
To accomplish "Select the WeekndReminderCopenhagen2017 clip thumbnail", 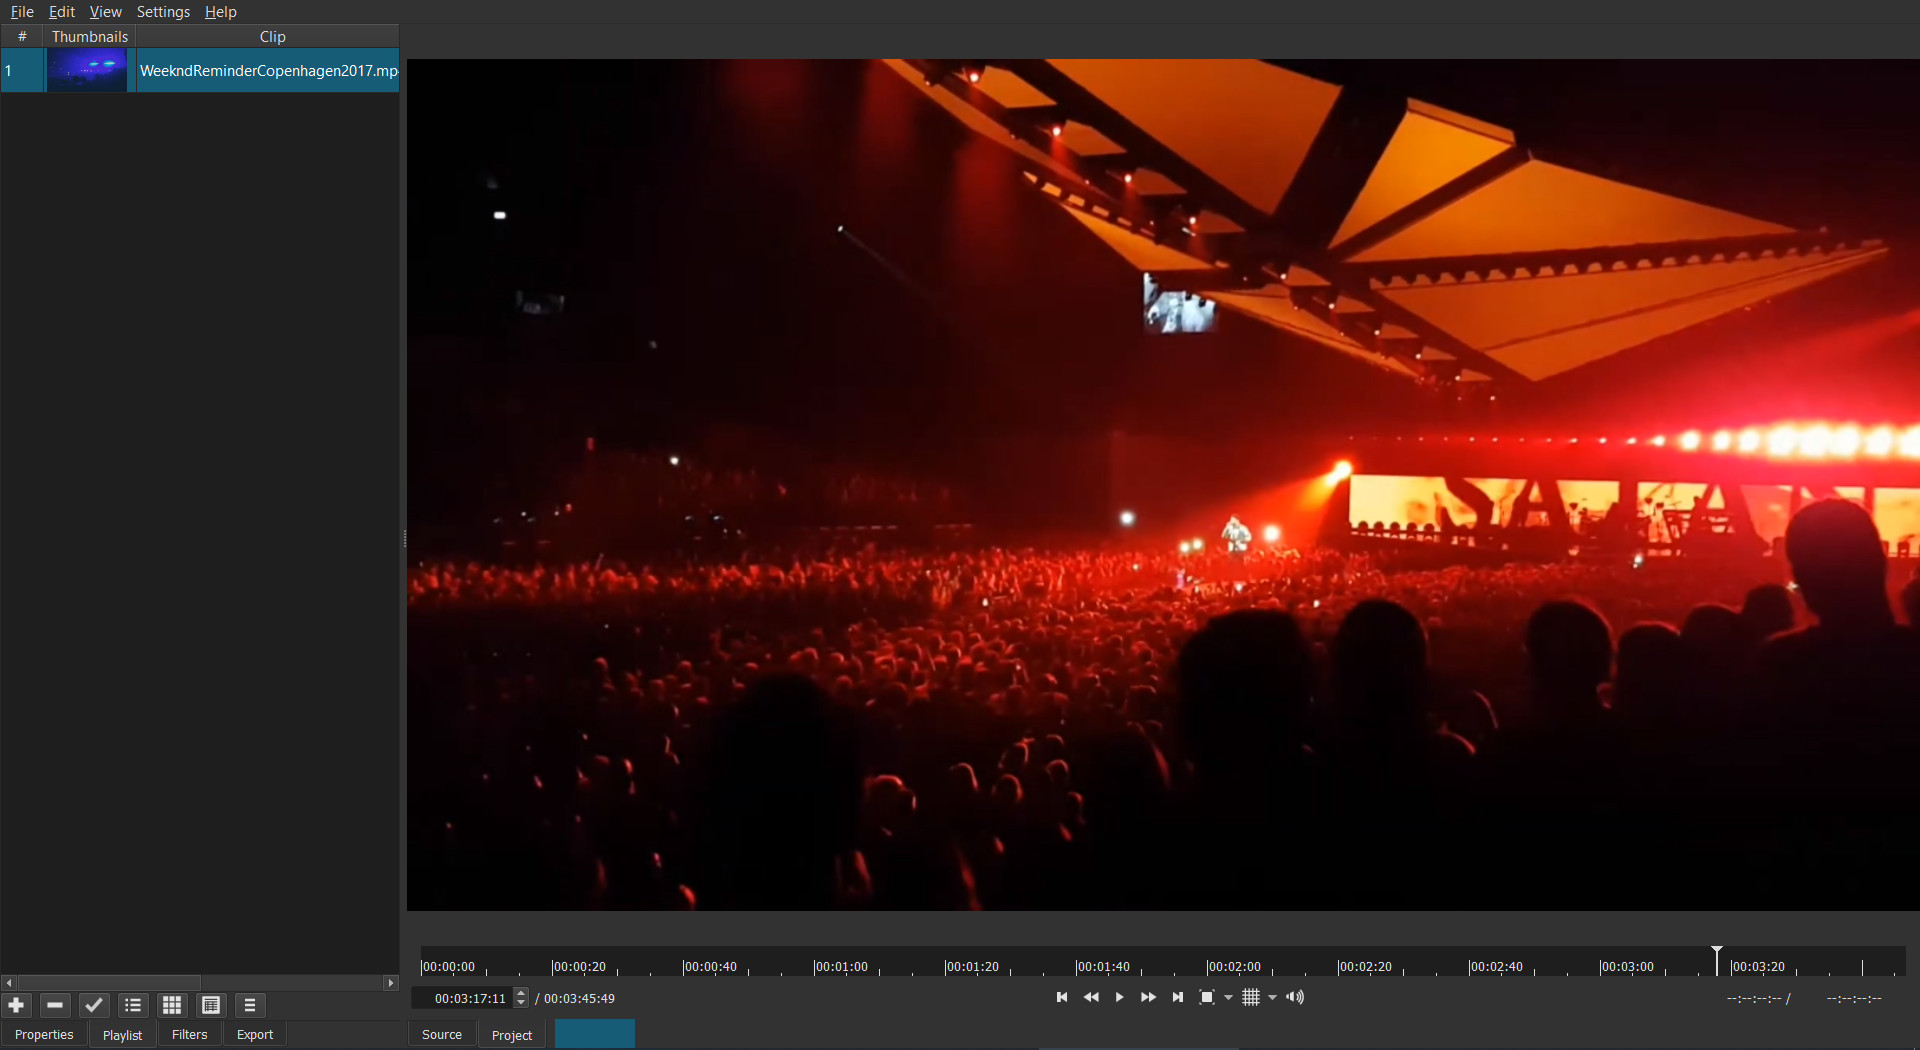I will 87,71.
